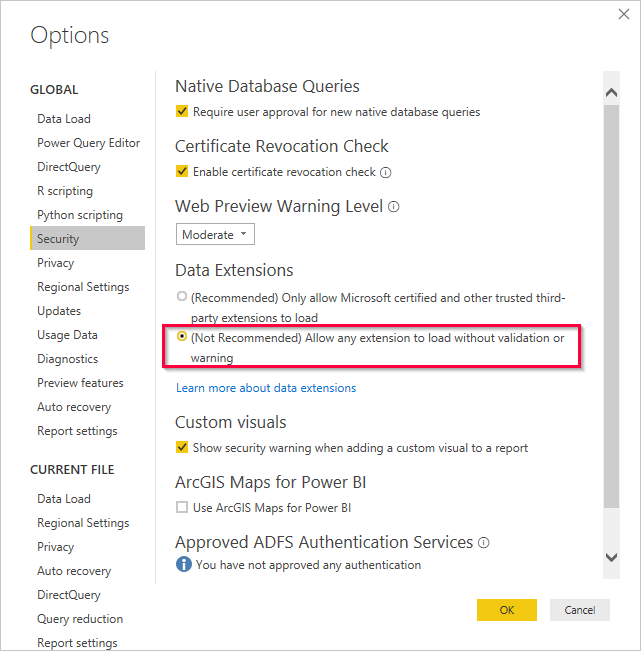
Task: Open Updates settings
Action: pos(59,311)
